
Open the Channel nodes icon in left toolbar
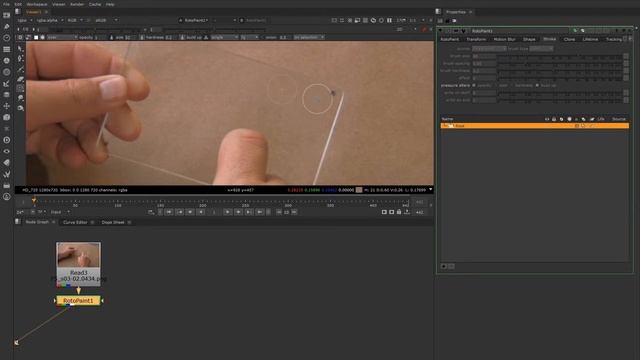click(7, 49)
